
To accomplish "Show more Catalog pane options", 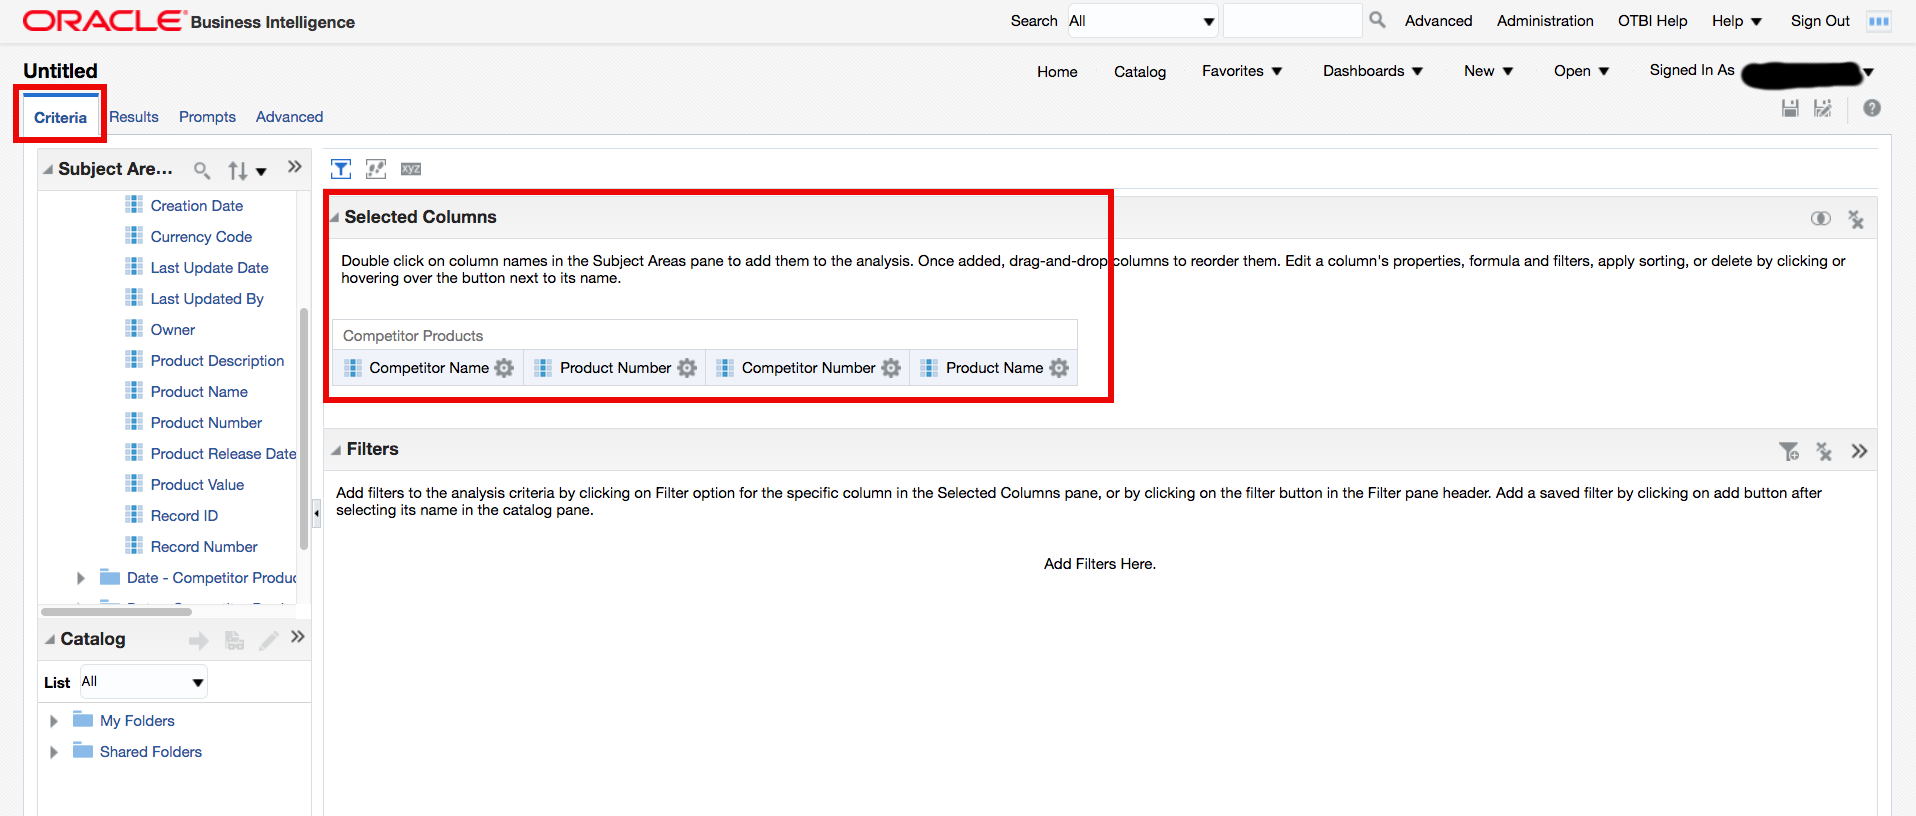I will [297, 637].
